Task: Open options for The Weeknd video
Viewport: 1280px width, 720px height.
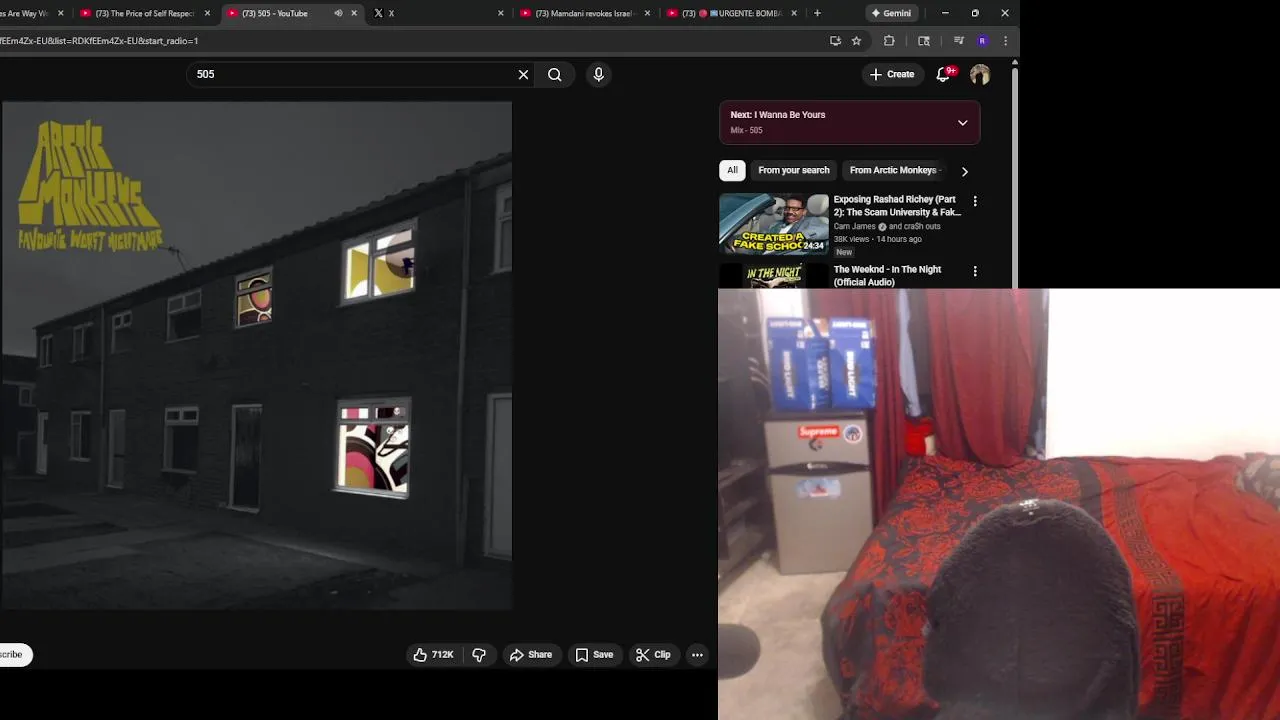Action: click(x=975, y=271)
